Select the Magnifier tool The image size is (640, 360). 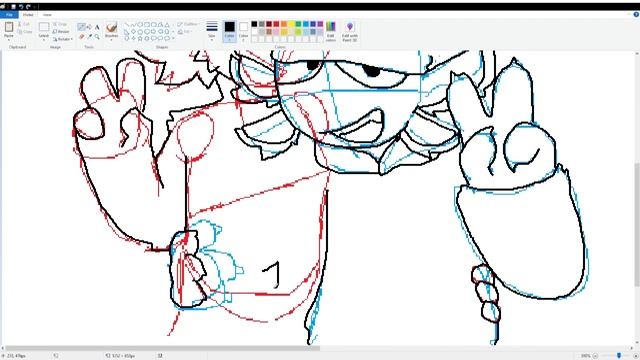point(97,37)
